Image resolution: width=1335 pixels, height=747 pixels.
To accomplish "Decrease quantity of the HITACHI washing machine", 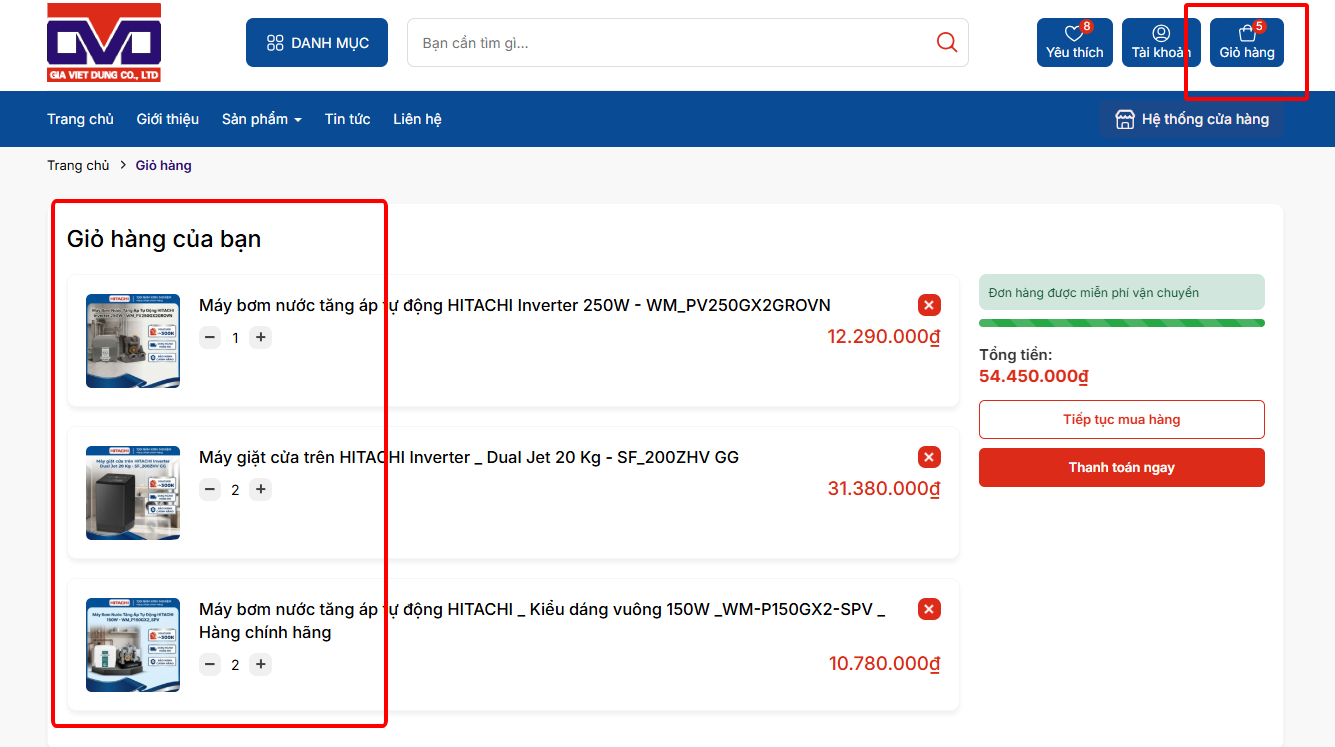I will click(210, 489).
